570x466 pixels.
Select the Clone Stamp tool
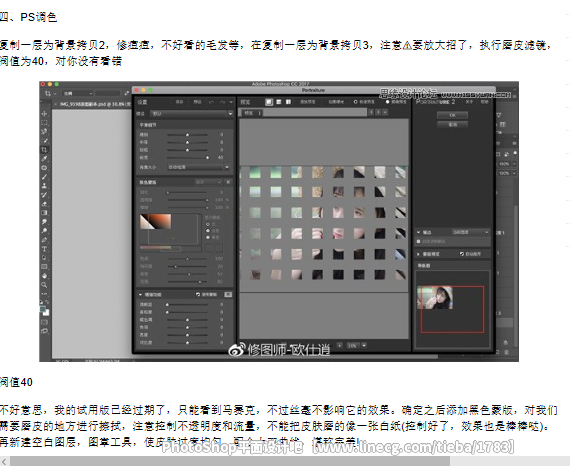[44, 186]
